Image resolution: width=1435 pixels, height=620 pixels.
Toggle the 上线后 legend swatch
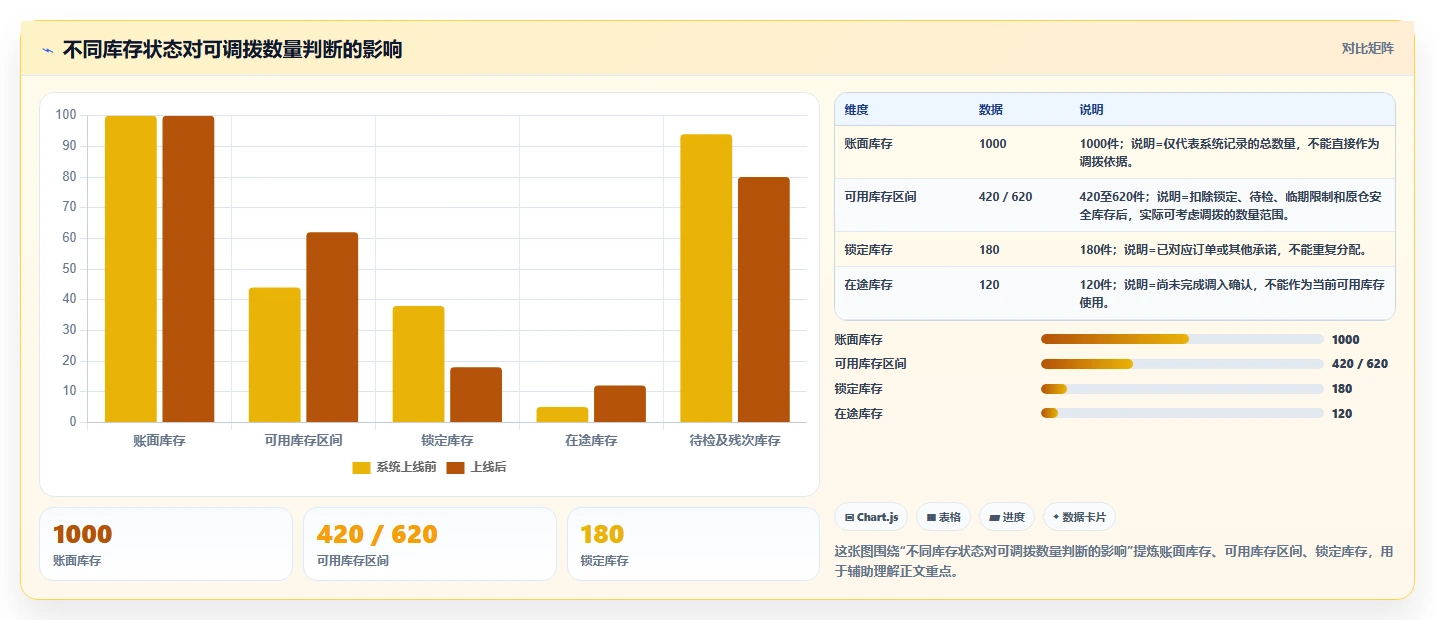tap(456, 468)
